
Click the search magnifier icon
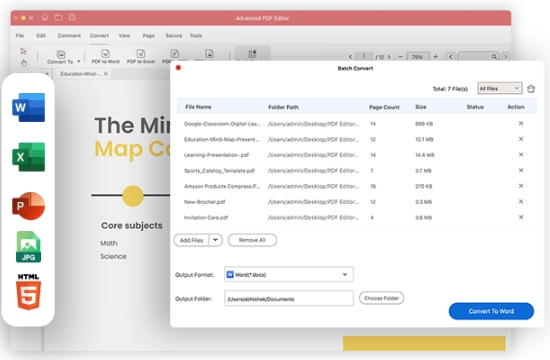point(494,56)
